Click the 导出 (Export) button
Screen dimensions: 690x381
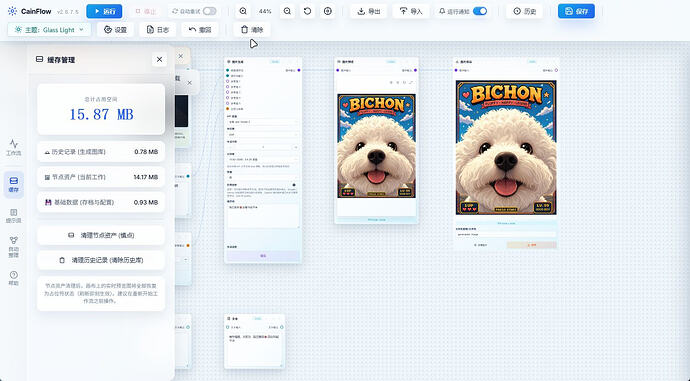(x=368, y=11)
